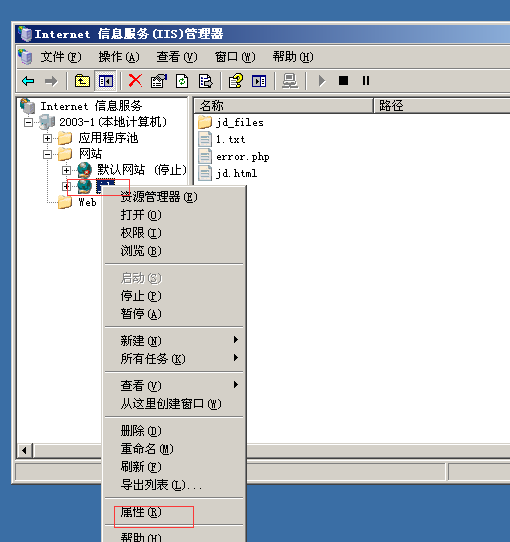The image size is (510, 542).
Task: Choose 重命名(M) from context menu
Action: 174,449
